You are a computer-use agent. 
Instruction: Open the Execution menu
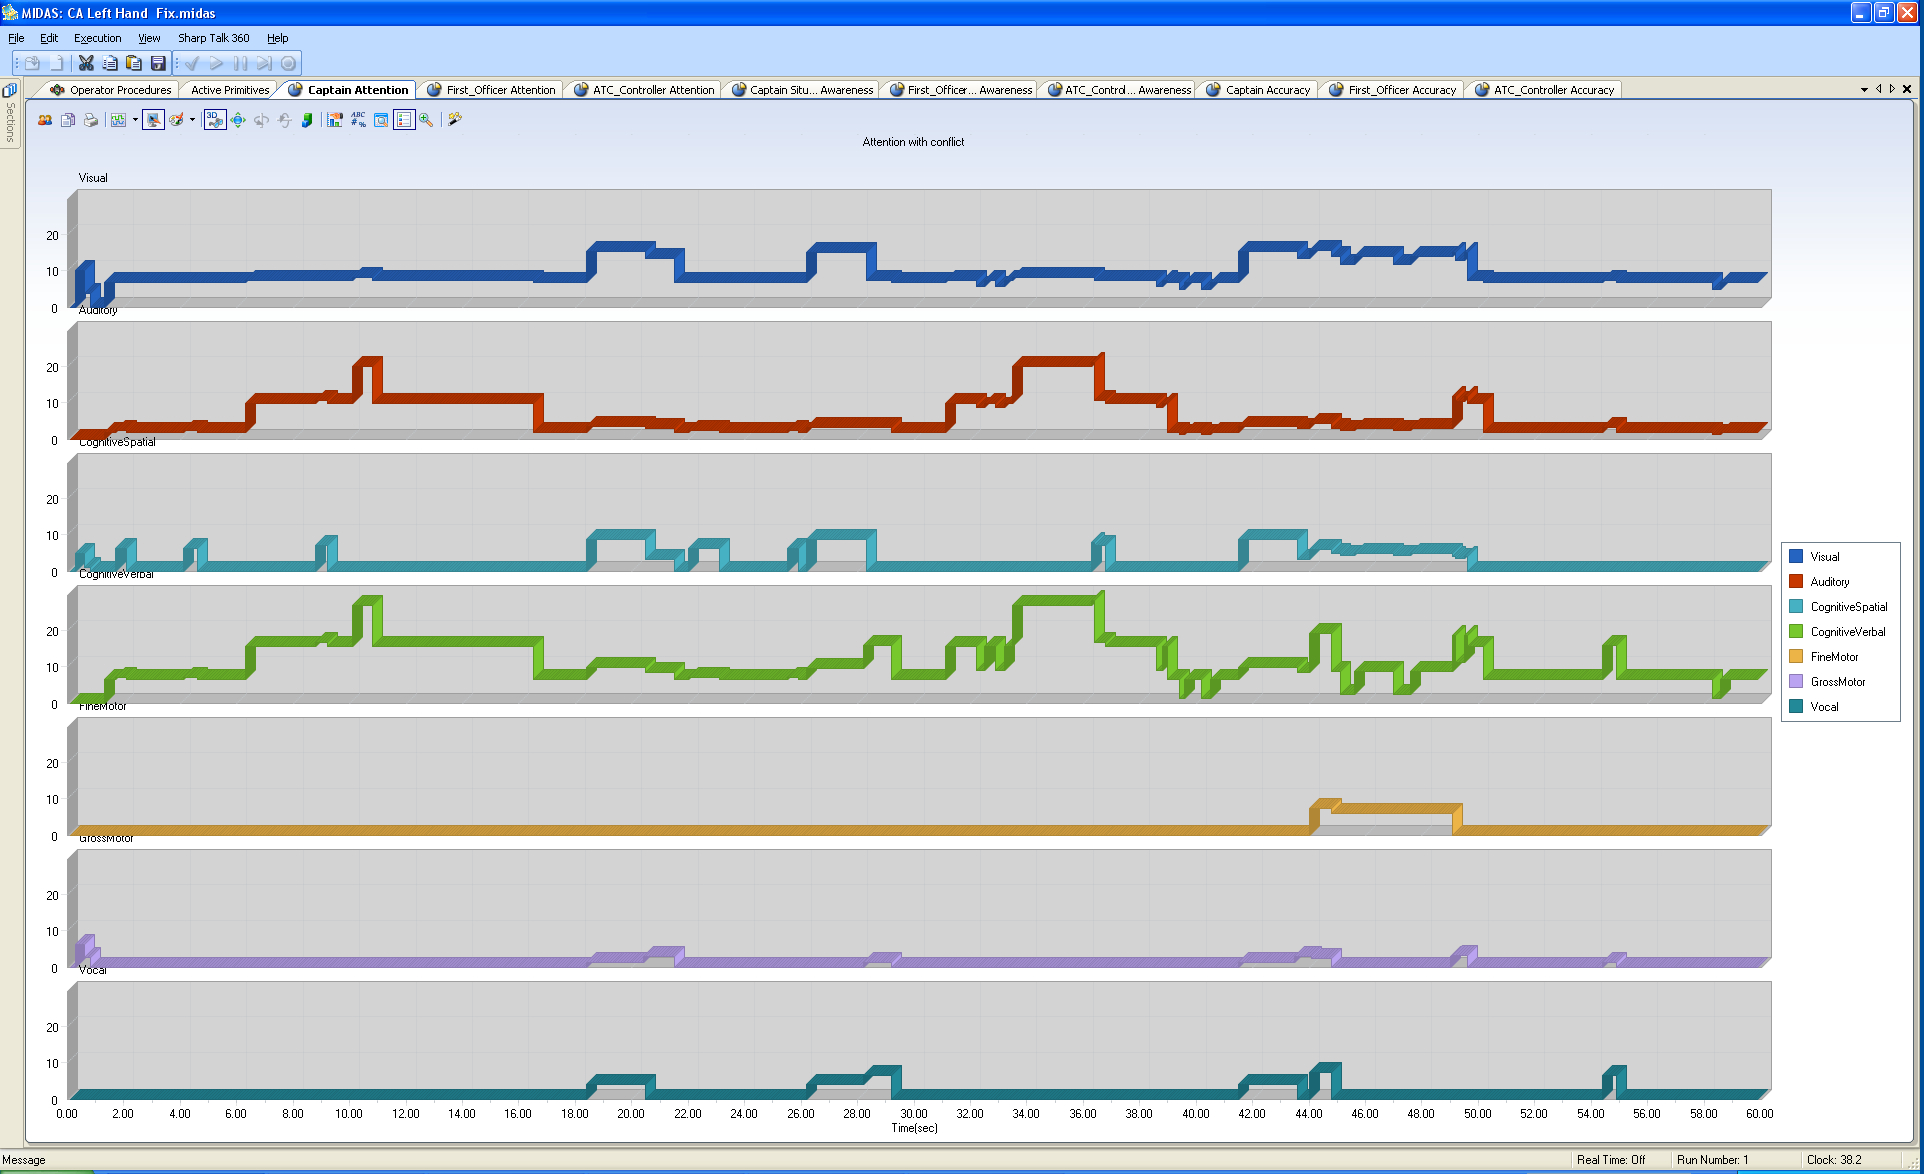(x=97, y=38)
